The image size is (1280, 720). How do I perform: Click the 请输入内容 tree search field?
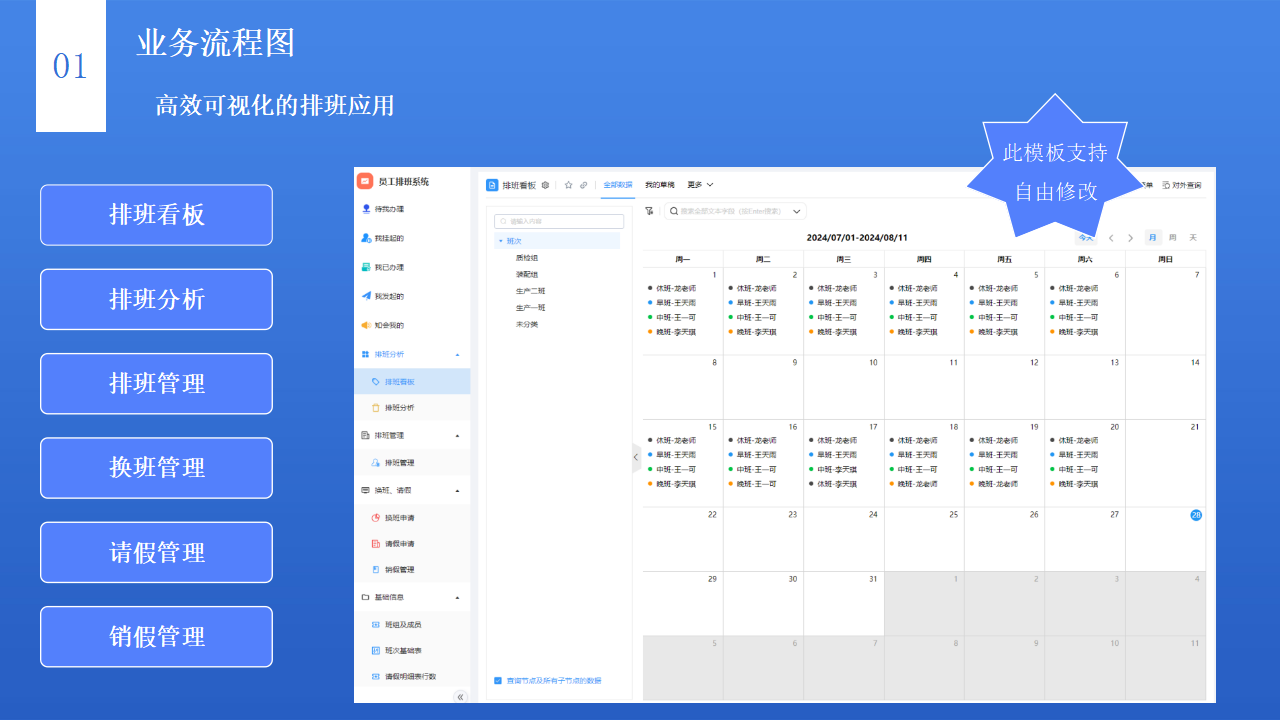[559, 221]
